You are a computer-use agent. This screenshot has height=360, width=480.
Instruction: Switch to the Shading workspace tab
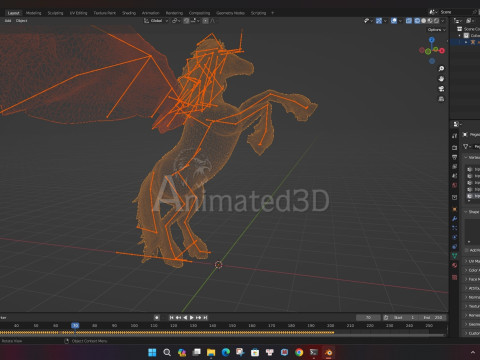coord(129,13)
